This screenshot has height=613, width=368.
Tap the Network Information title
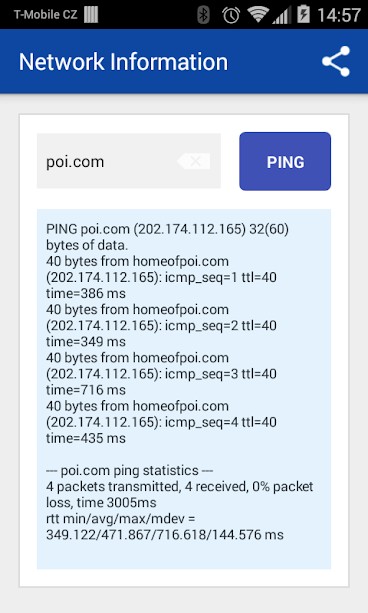pyautogui.click(x=123, y=62)
